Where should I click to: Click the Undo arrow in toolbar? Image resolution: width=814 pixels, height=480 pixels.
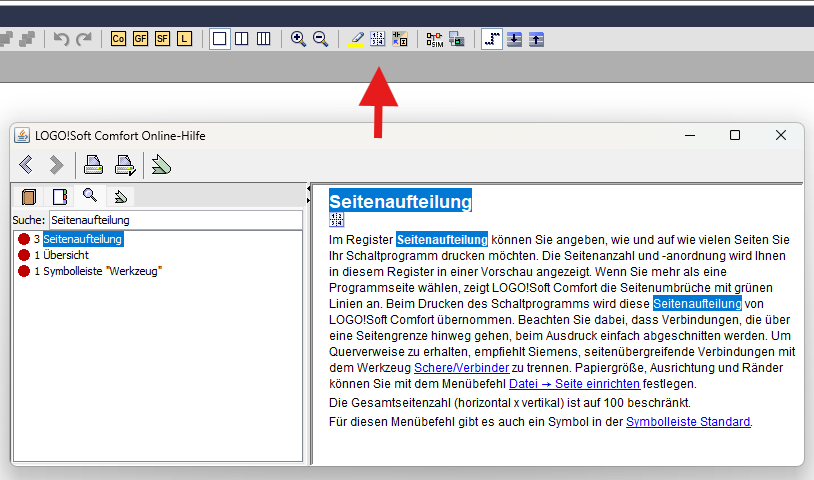(61, 39)
